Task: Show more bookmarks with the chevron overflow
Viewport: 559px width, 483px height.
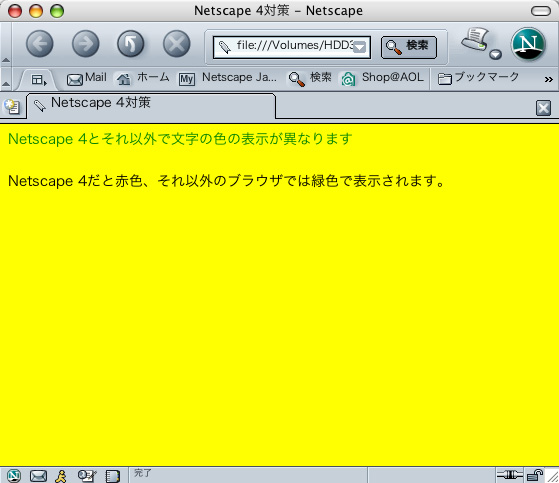Action: pyautogui.click(x=549, y=79)
